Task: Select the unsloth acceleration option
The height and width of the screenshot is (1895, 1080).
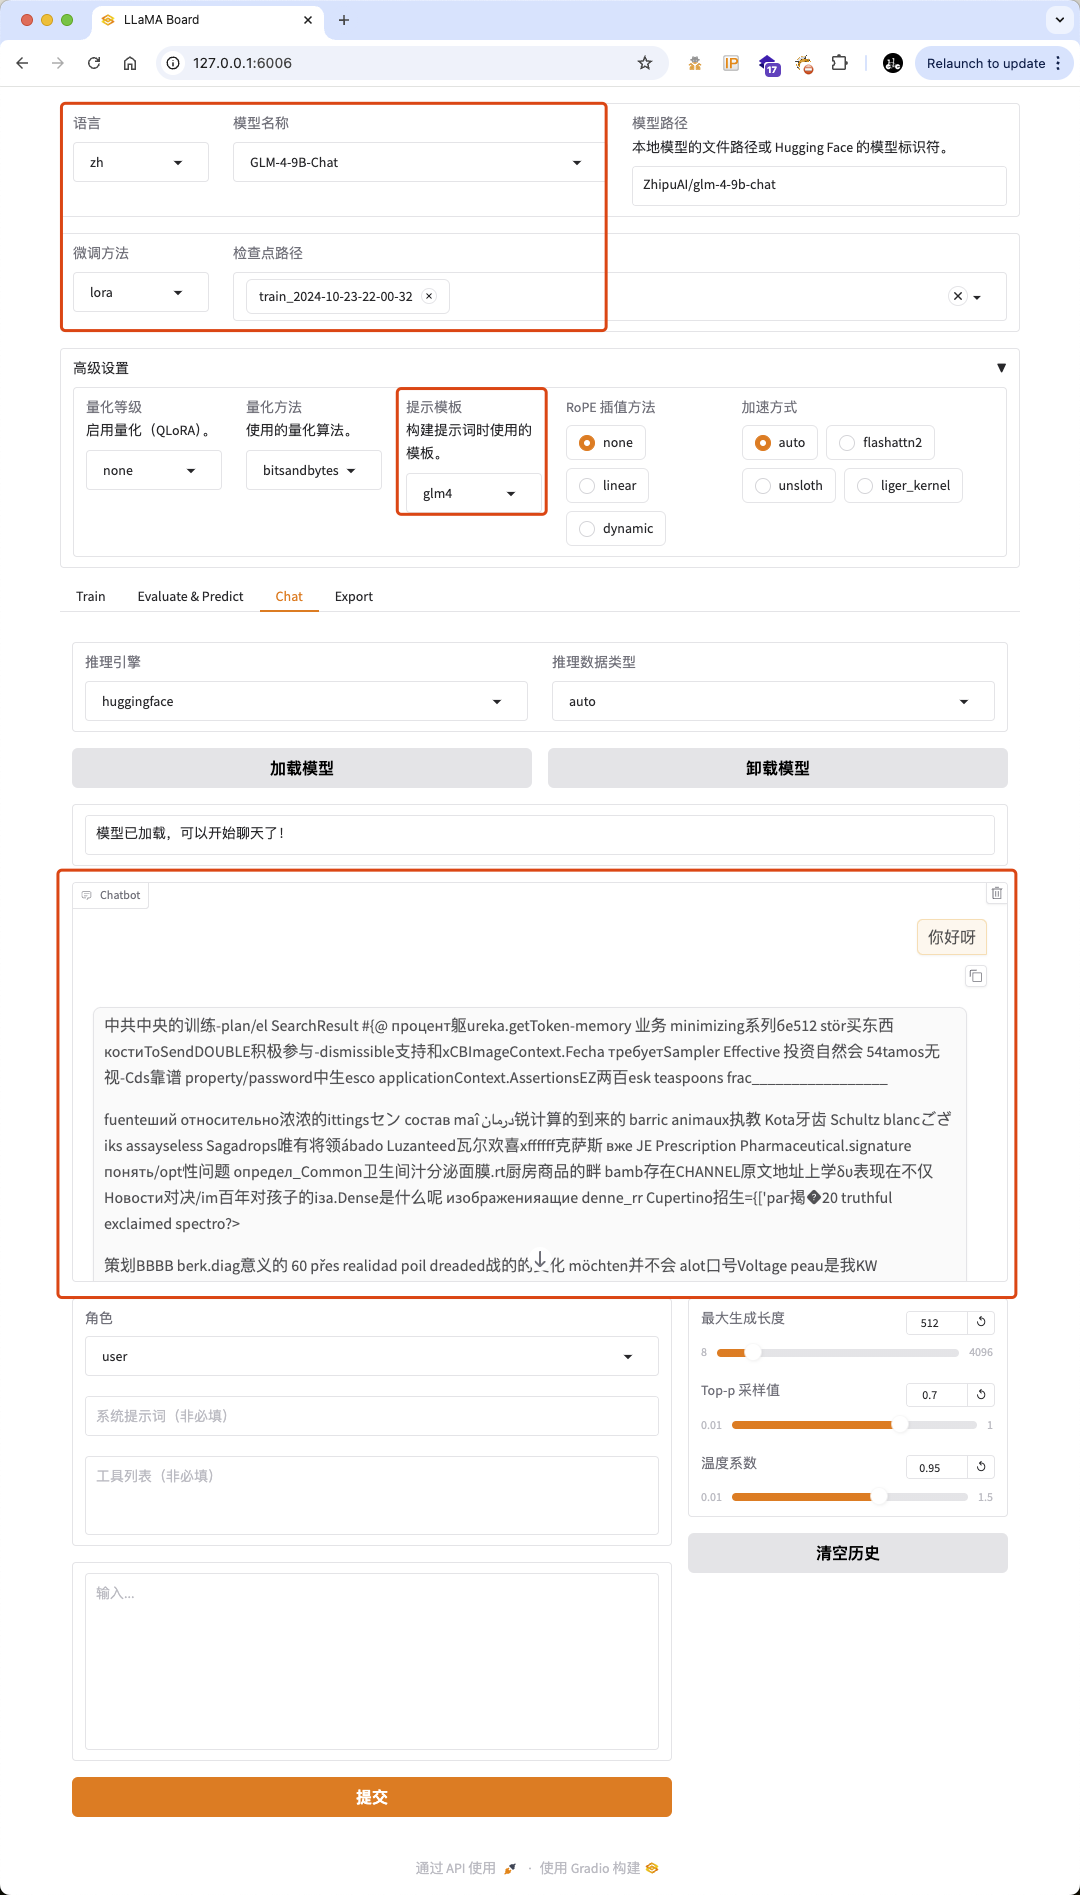Action: coord(764,486)
